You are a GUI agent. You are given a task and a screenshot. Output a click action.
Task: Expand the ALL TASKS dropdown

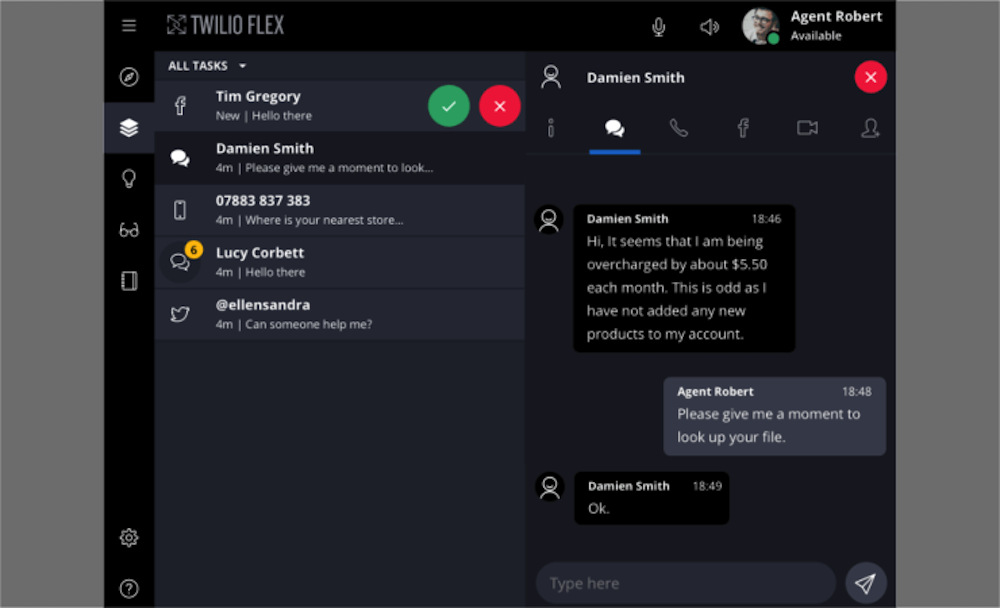click(207, 66)
